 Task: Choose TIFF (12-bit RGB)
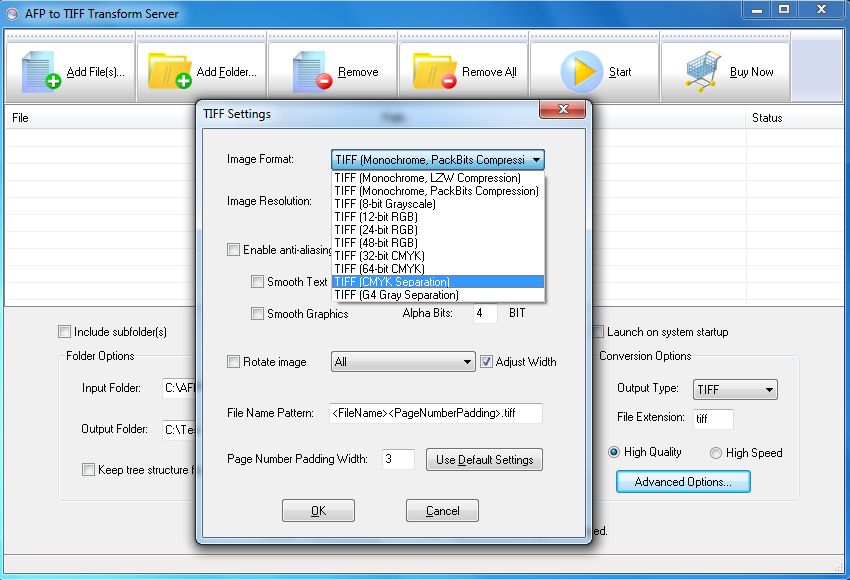tap(438, 217)
